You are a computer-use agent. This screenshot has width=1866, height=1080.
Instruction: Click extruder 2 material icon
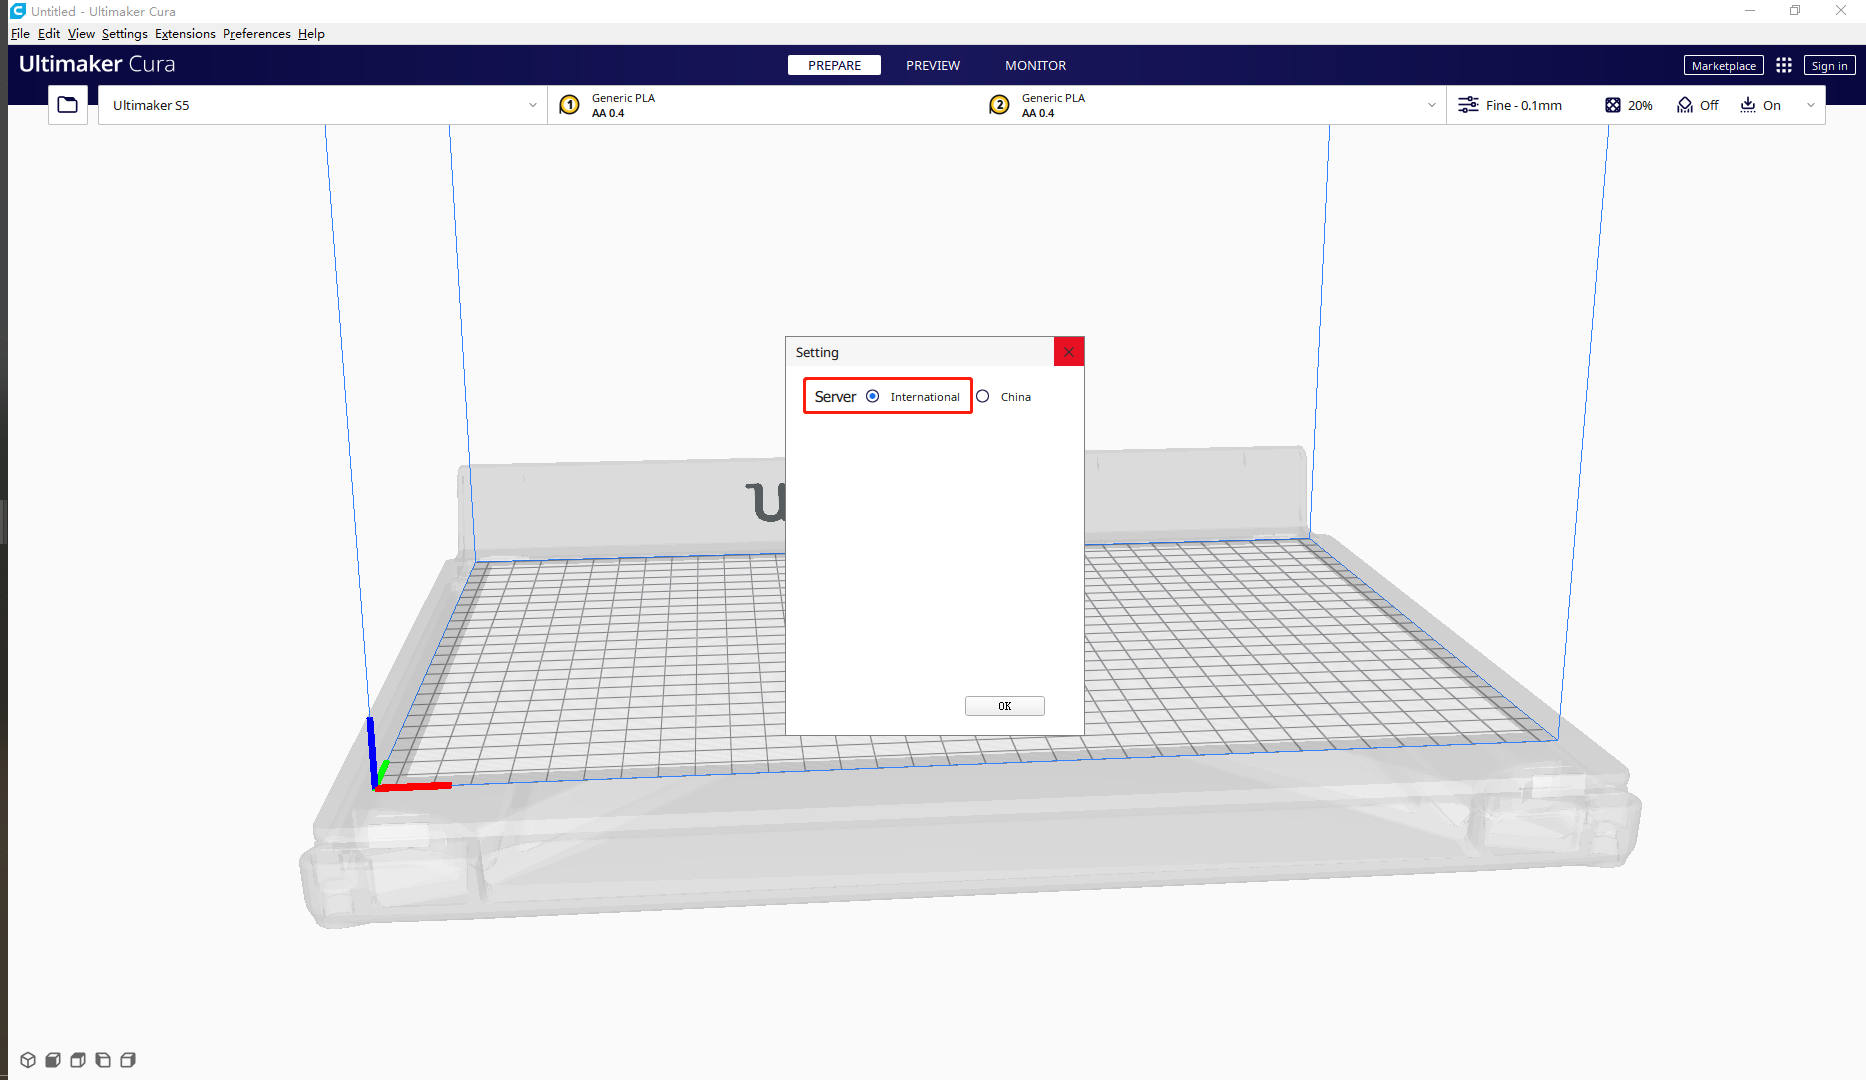tap(999, 105)
